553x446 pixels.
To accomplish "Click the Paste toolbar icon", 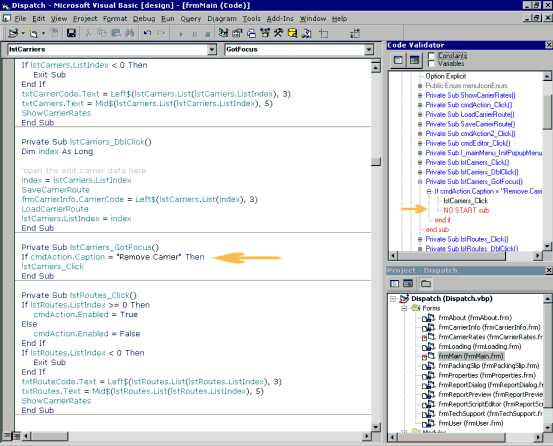I will click(x=116, y=33).
